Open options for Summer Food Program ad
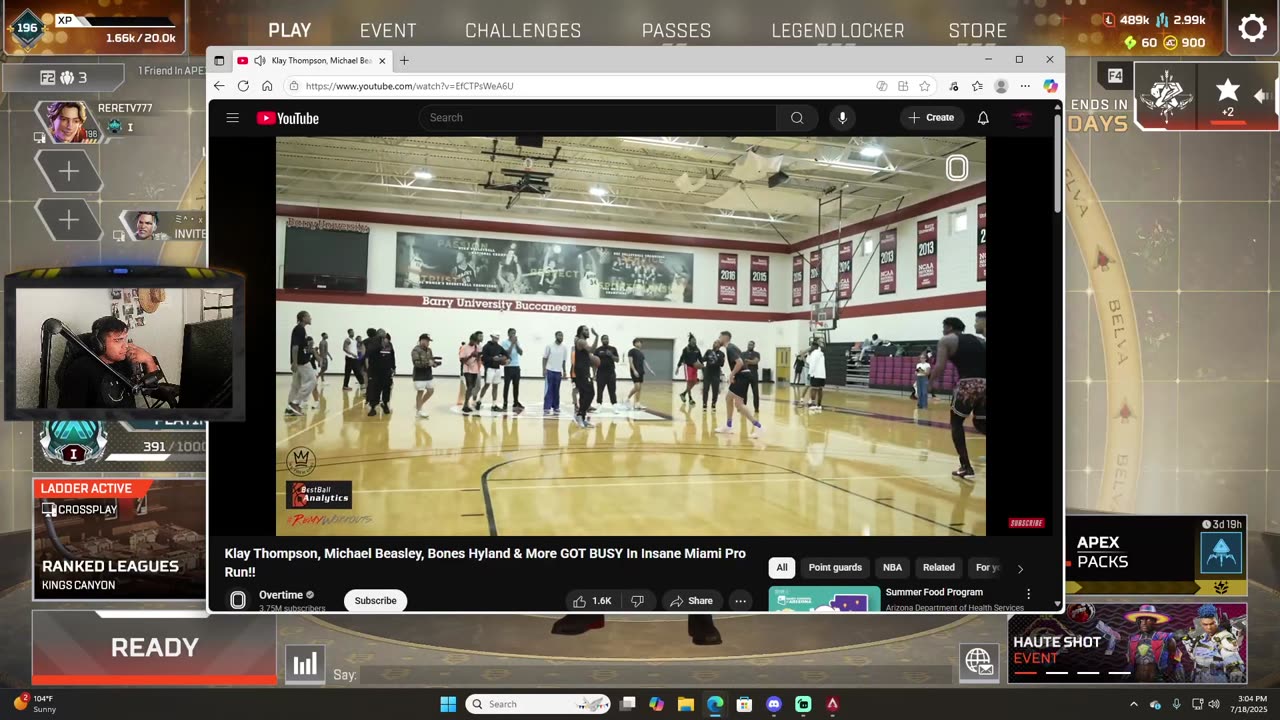The width and height of the screenshot is (1280, 720). tap(1028, 594)
